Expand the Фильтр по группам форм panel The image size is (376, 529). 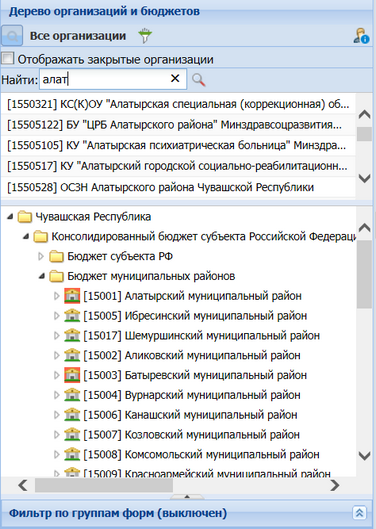tap(359, 513)
